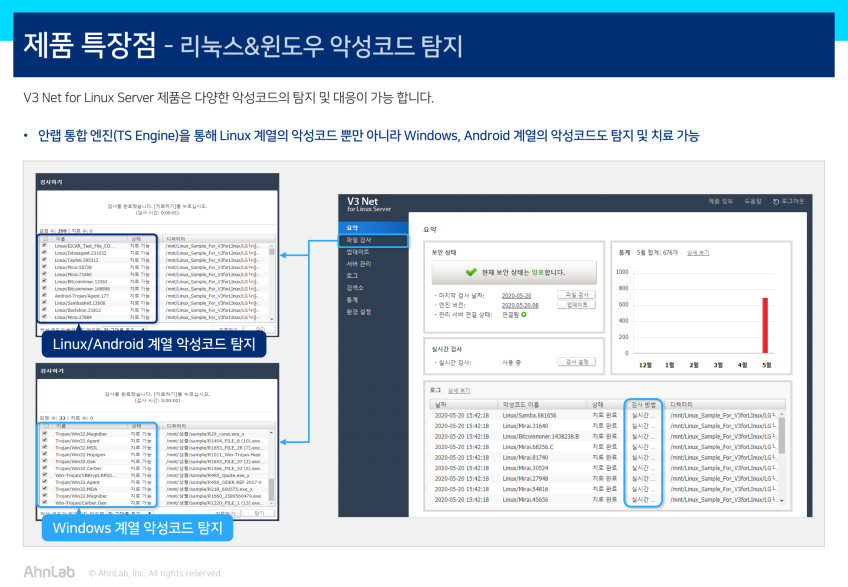The height and width of the screenshot is (587, 848).
Task: Select the Linux/Bitcoinminer.1438238.B log row
Action: (x=604, y=437)
